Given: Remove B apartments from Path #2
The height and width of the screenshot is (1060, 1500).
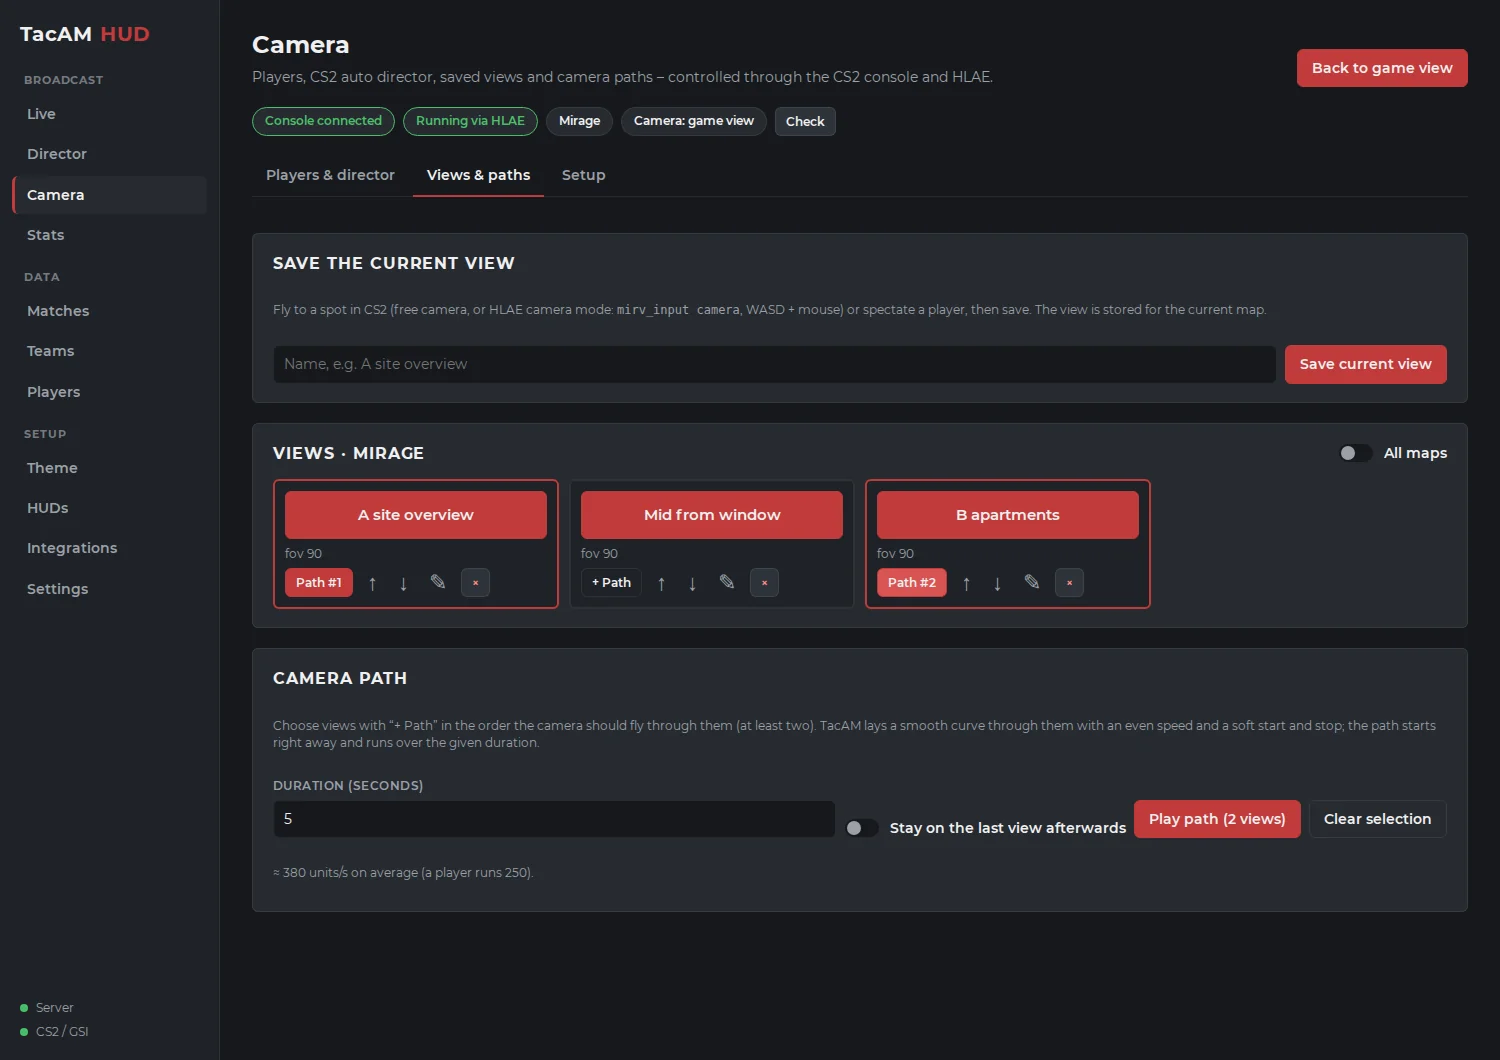Looking at the screenshot, I should [912, 583].
